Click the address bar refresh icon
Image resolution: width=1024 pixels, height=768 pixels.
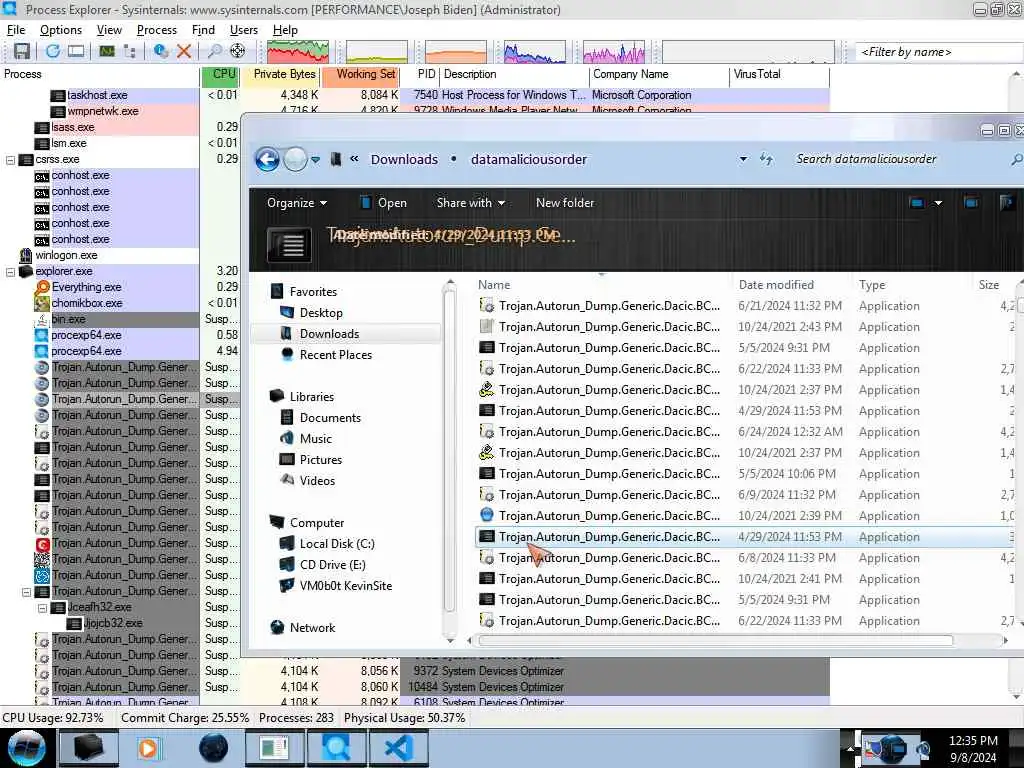pos(766,159)
